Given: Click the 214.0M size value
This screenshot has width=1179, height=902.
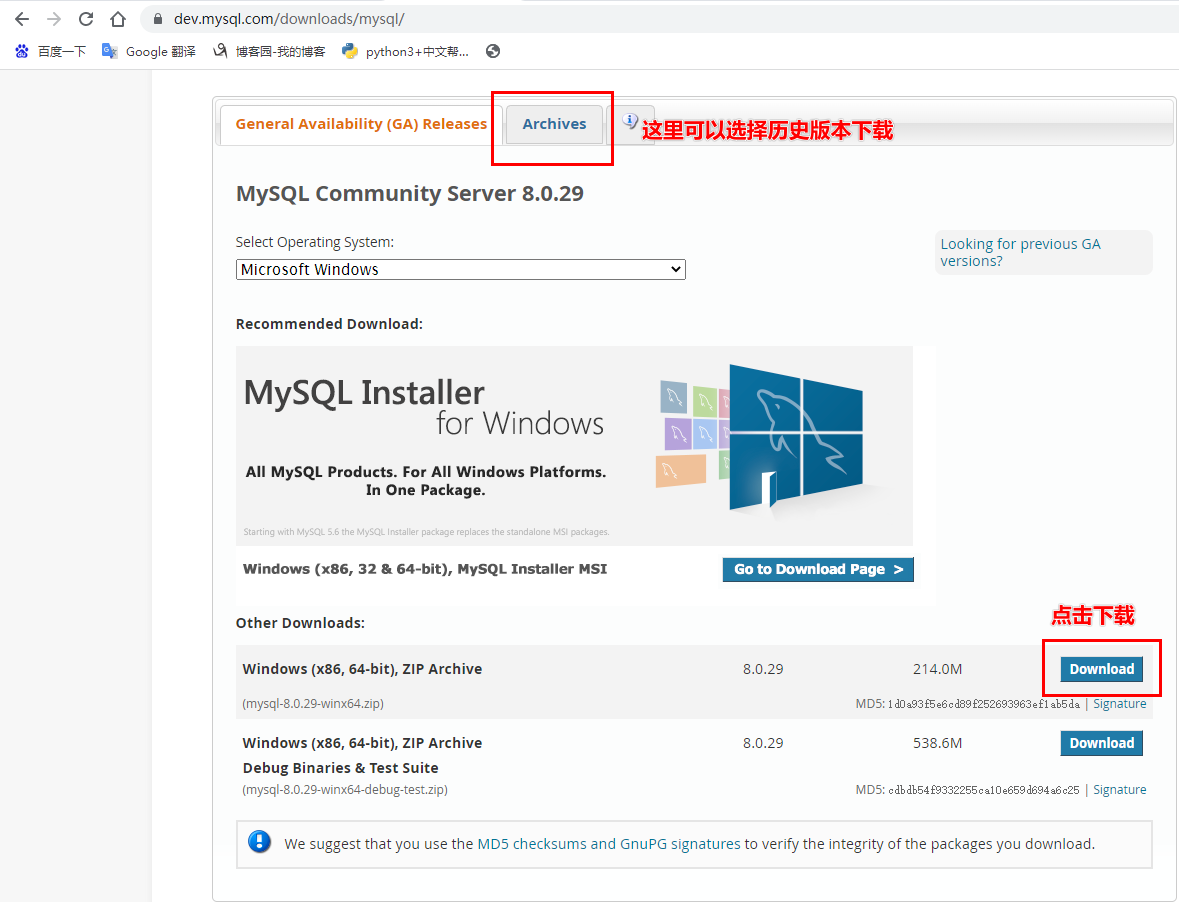Looking at the screenshot, I should [x=938, y=669].
